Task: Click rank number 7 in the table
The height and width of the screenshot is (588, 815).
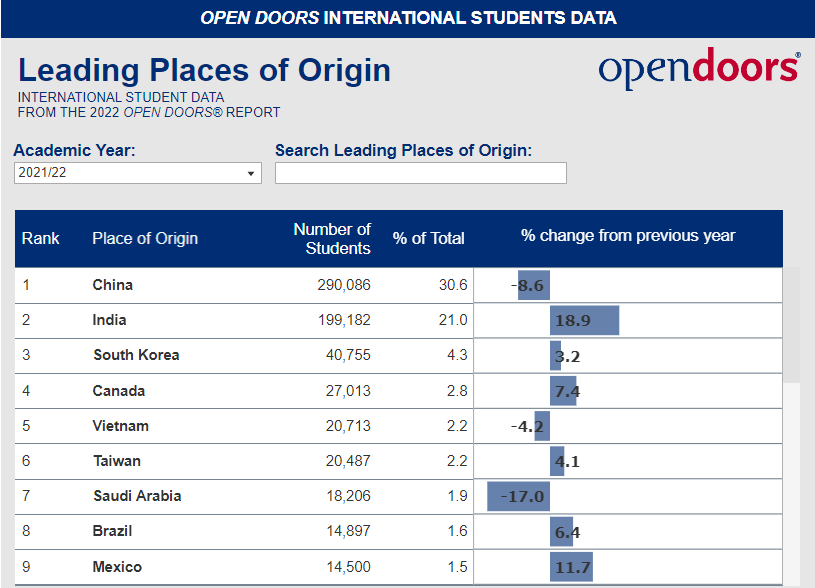Action: [x=26, y=496]
